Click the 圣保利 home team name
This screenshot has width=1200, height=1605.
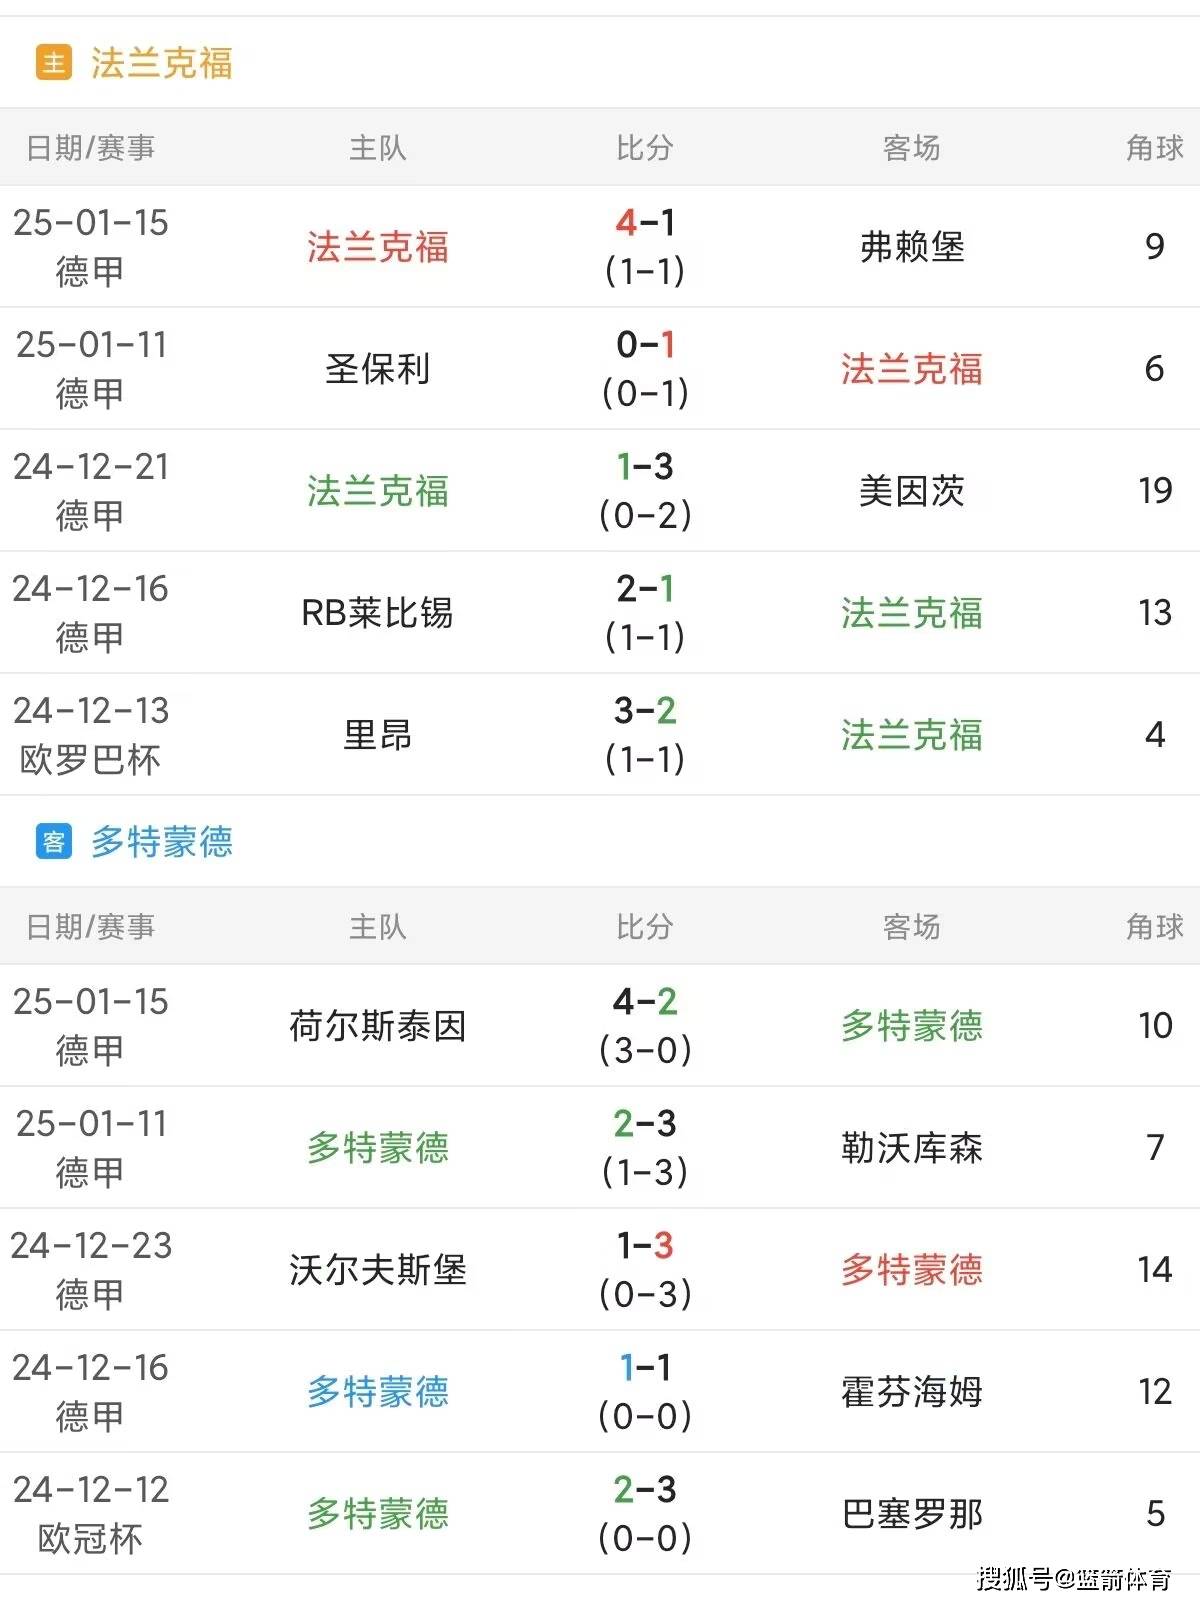click(377, 368)
